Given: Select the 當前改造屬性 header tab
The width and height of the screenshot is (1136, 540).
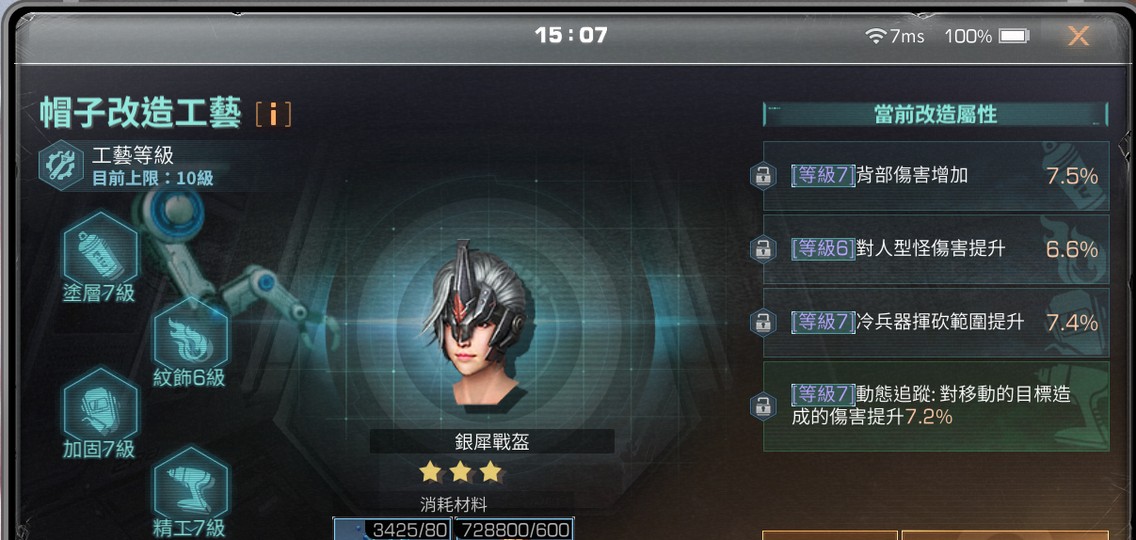Looking at the screenshot, I should (935, 115).
